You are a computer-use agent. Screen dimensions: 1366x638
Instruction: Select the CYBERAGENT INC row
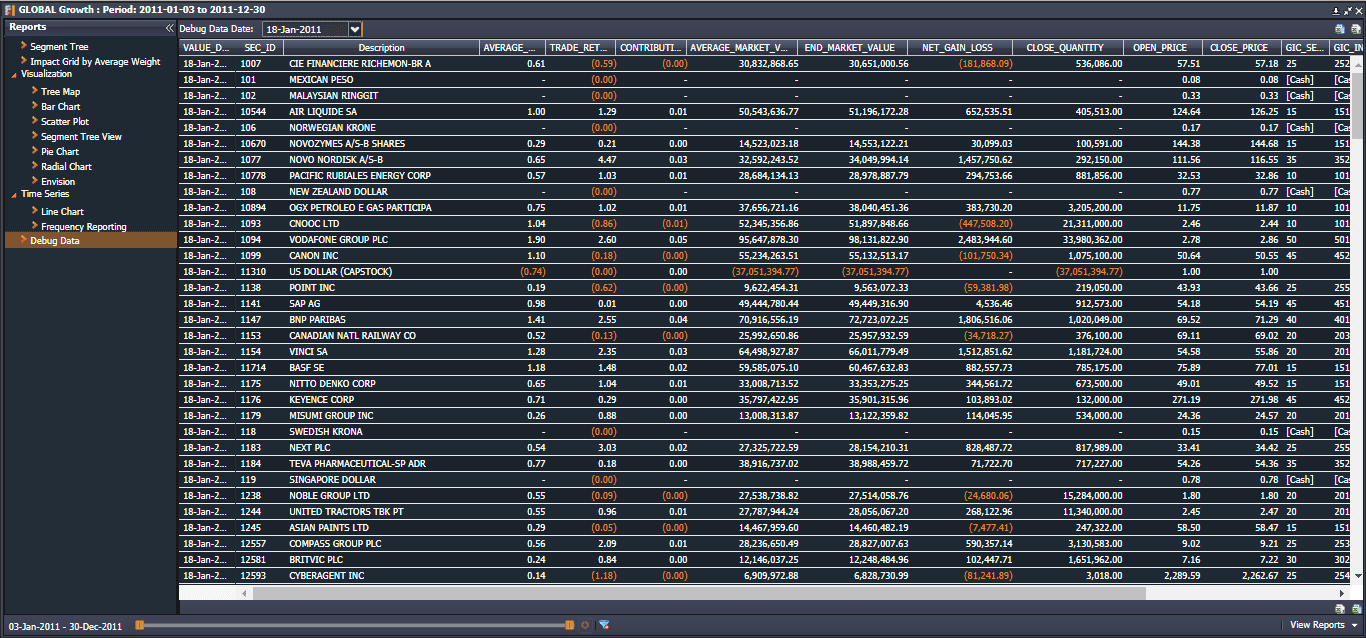pyautogui.click(x=766, y=575)
